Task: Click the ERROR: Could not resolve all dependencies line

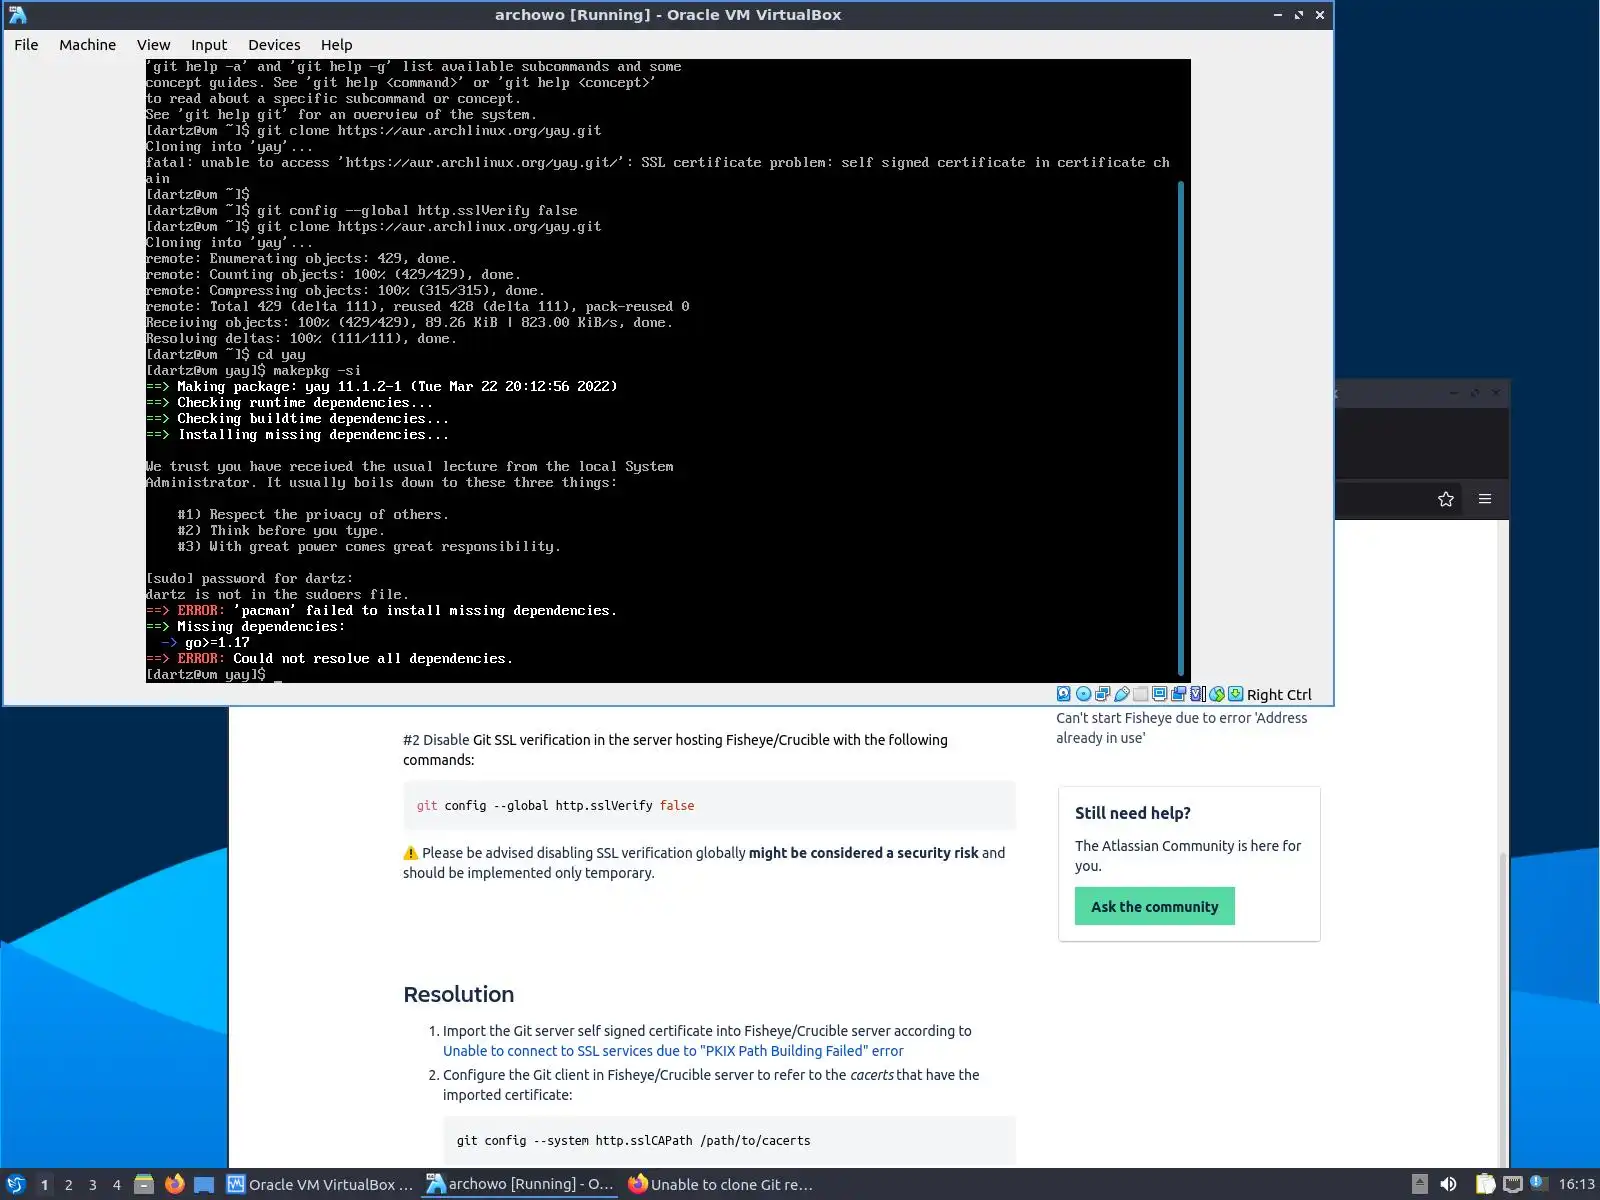Action: [x=330, y=659]
